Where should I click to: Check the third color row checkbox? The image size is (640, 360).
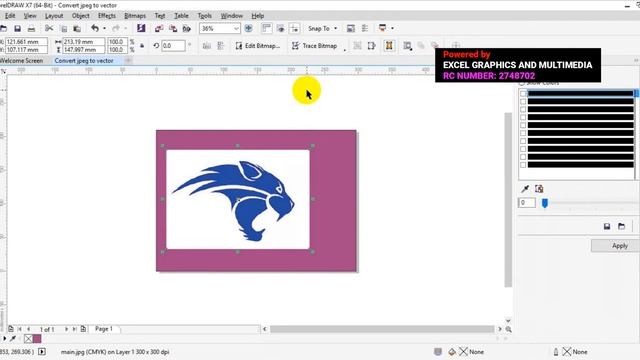click(523, 109)
